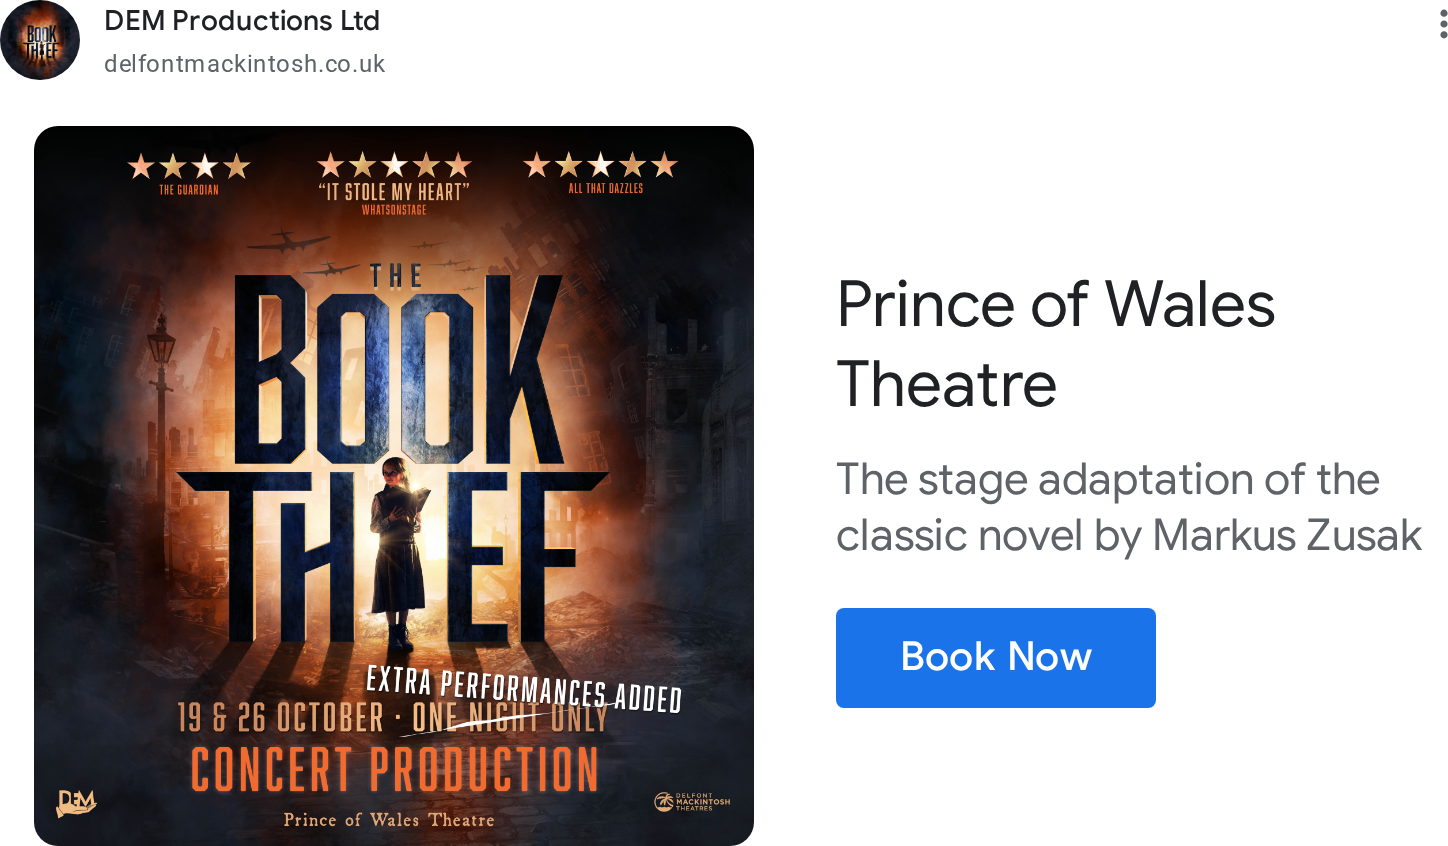Click the Prince of Wales Theatre headline
The image size is (1448, 846).
1056,344
